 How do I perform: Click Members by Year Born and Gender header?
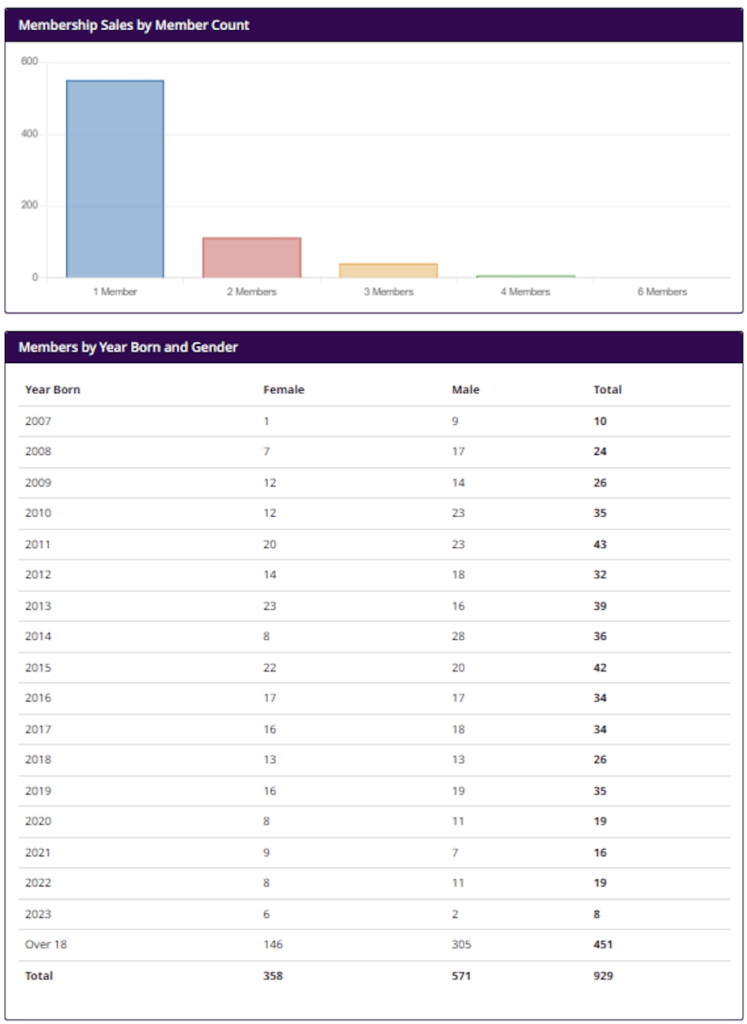(128, 347)
